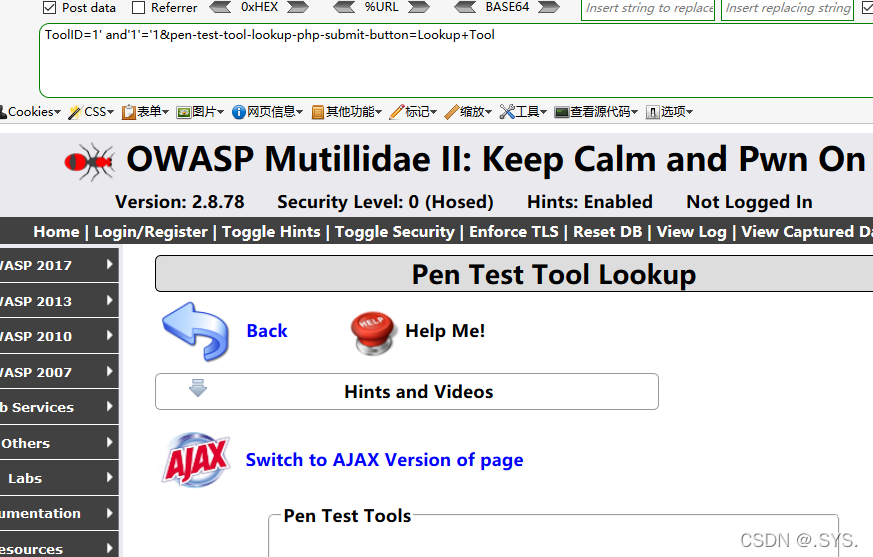Click left arrow beside 0xHEX
Screen dimensions: 873x557
click(x=220, y=7)
